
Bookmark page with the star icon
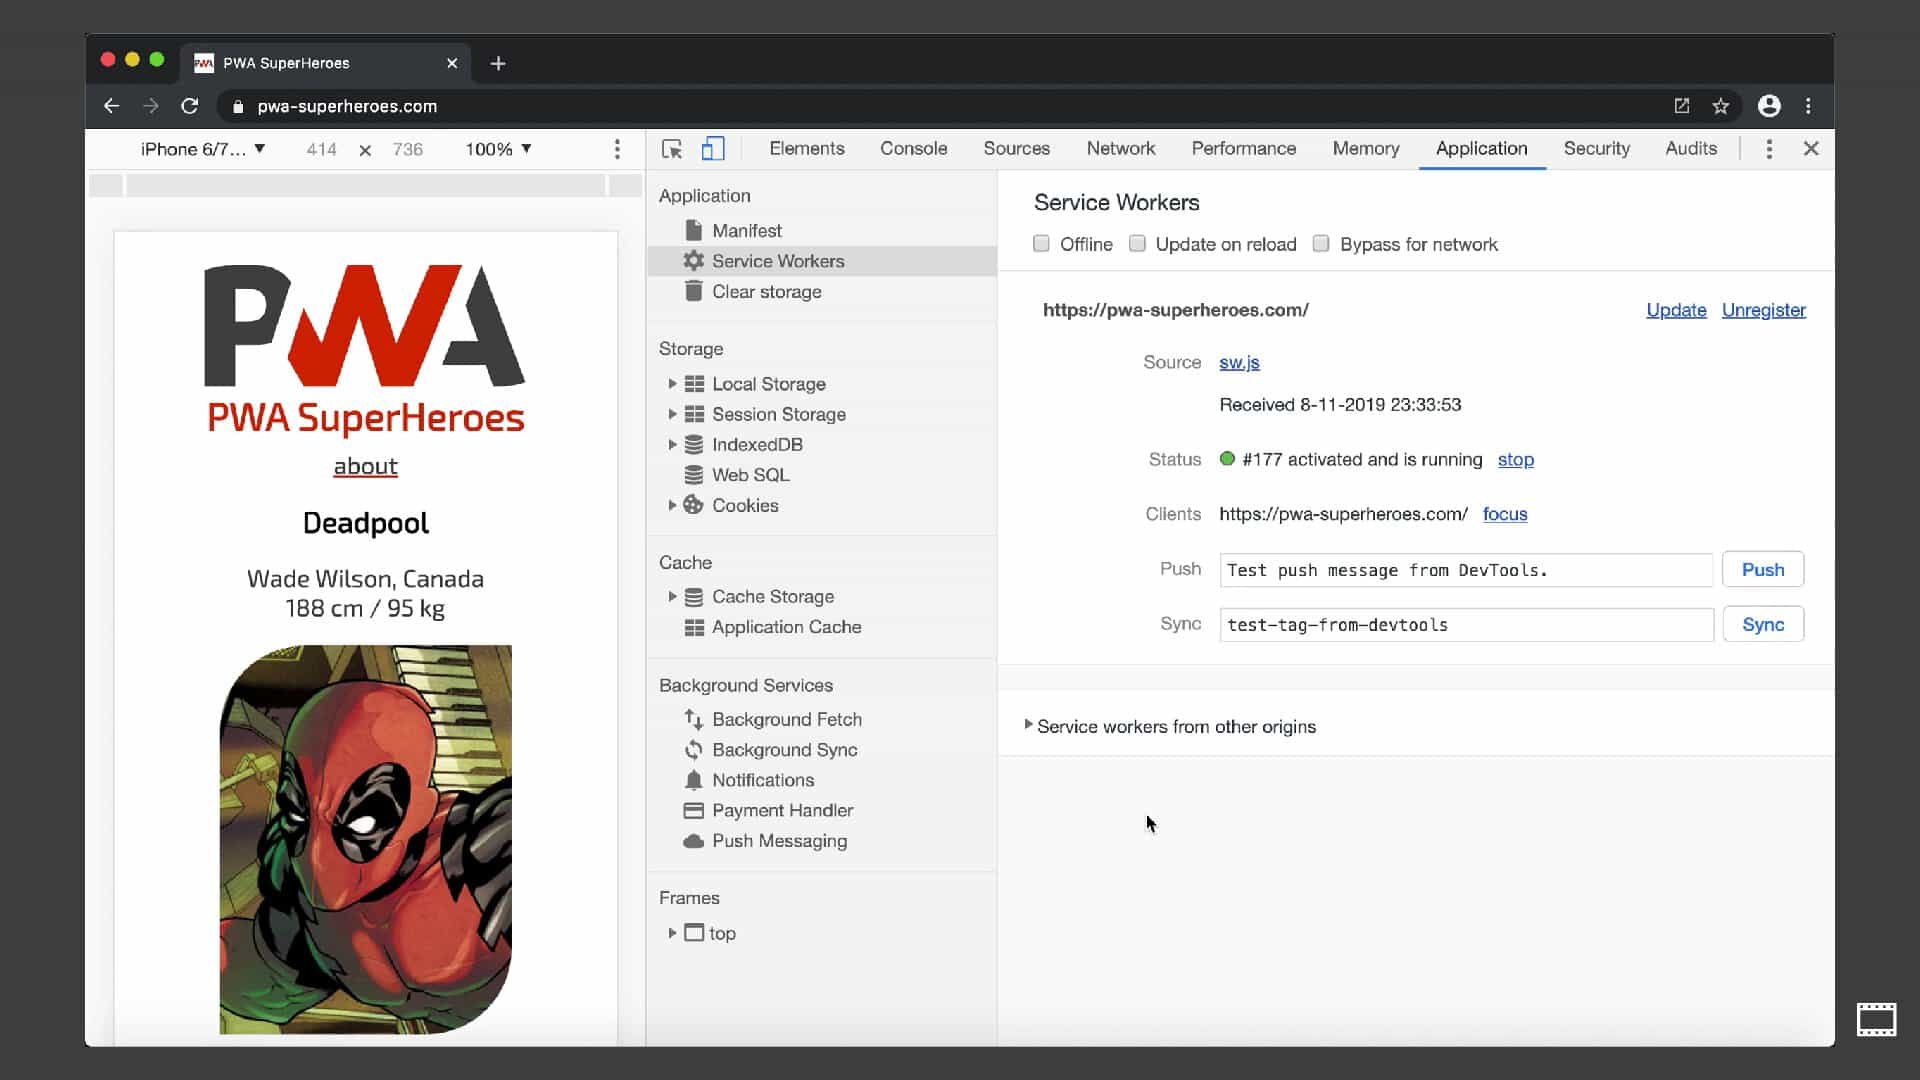(1720, 106)
